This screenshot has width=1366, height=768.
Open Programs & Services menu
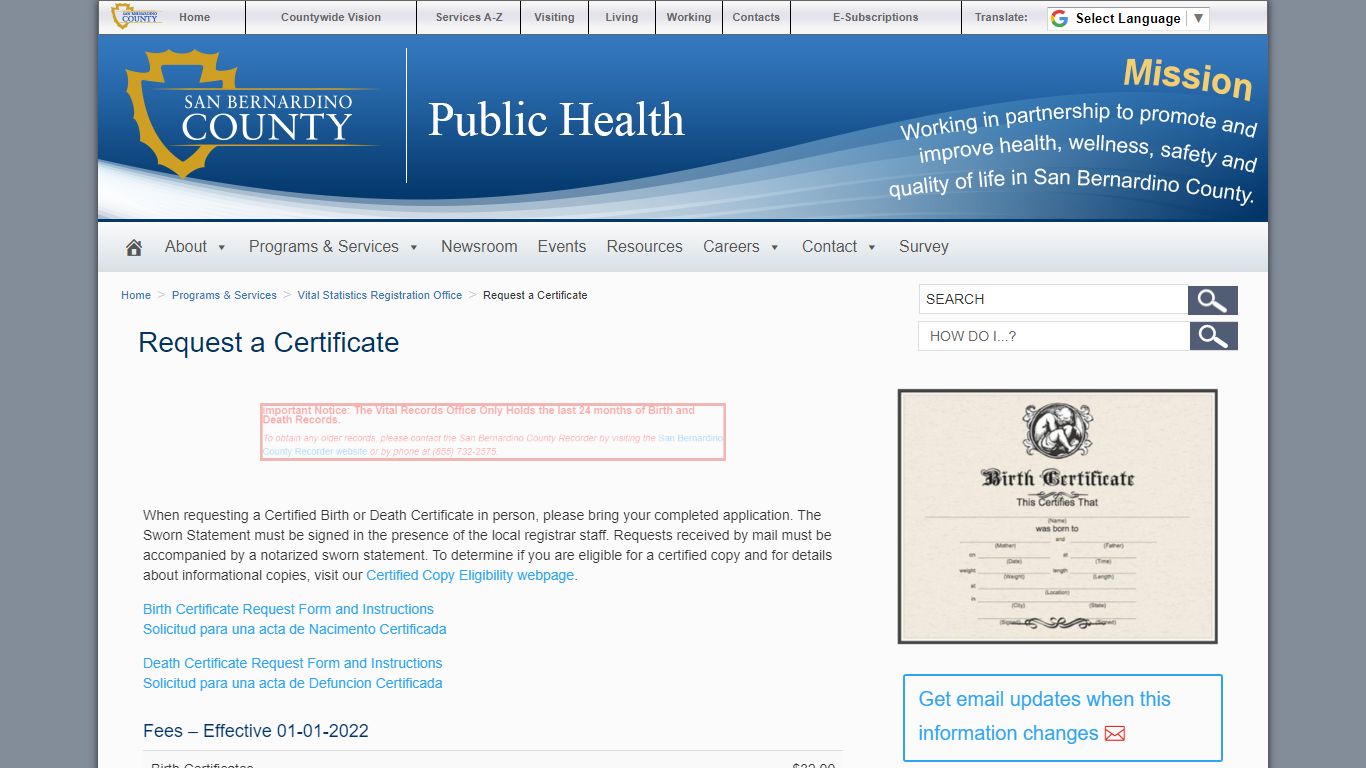324,246
